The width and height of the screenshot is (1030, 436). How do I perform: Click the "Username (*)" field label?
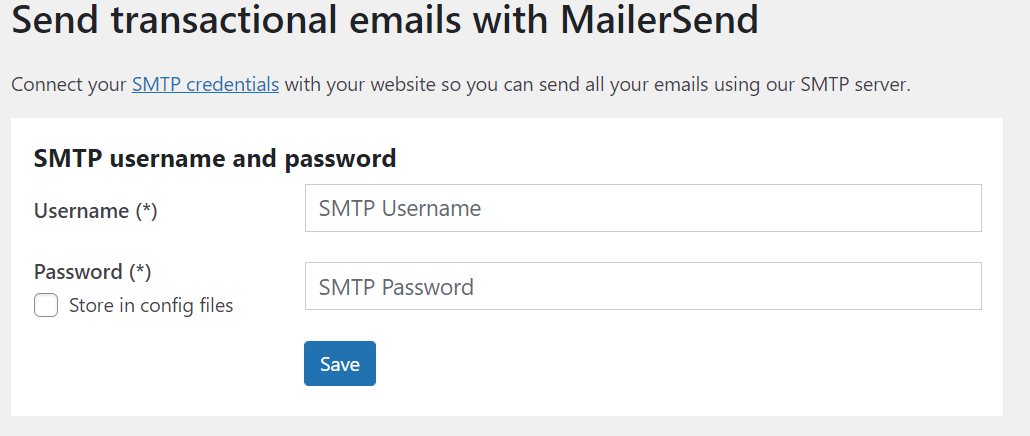point(96,211)
